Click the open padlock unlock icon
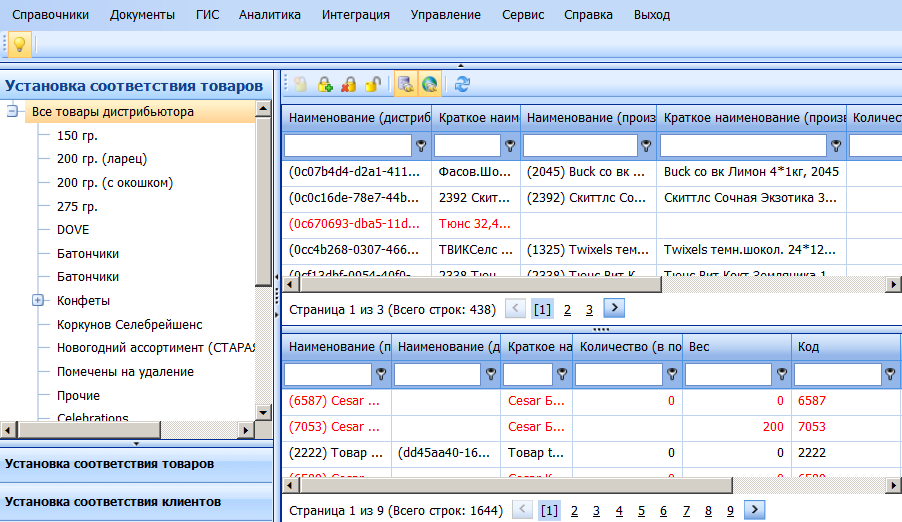The height and width of the screenshot is (522, 902). coord(372,85)
